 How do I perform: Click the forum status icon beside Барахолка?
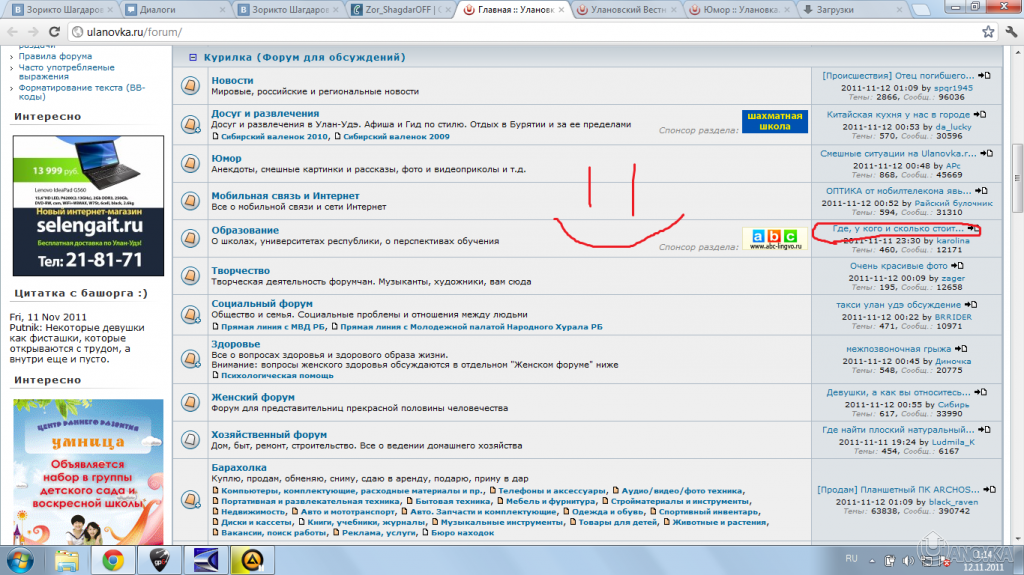point(191,500)
